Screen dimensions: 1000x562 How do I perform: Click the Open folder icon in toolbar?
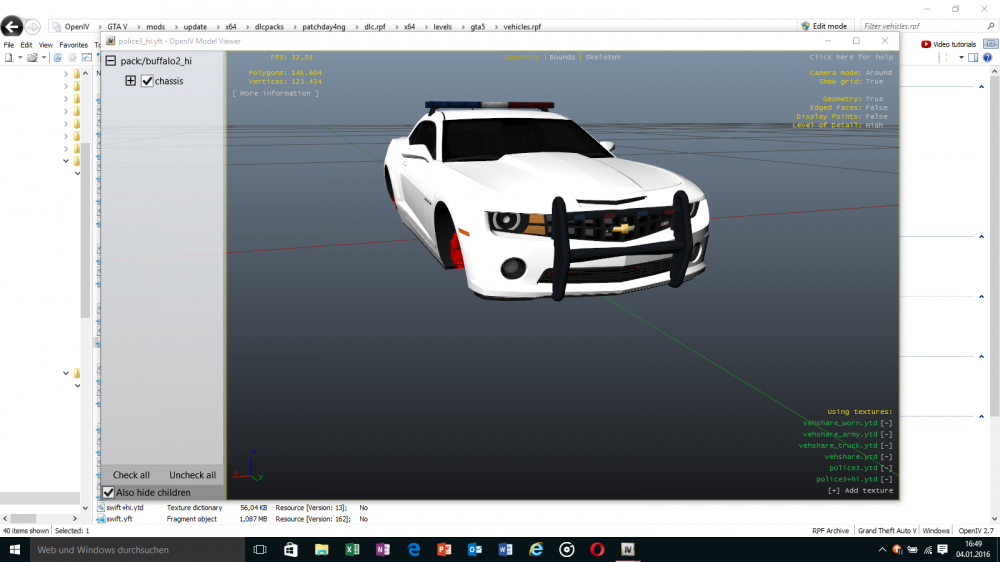tap(32, 57)
